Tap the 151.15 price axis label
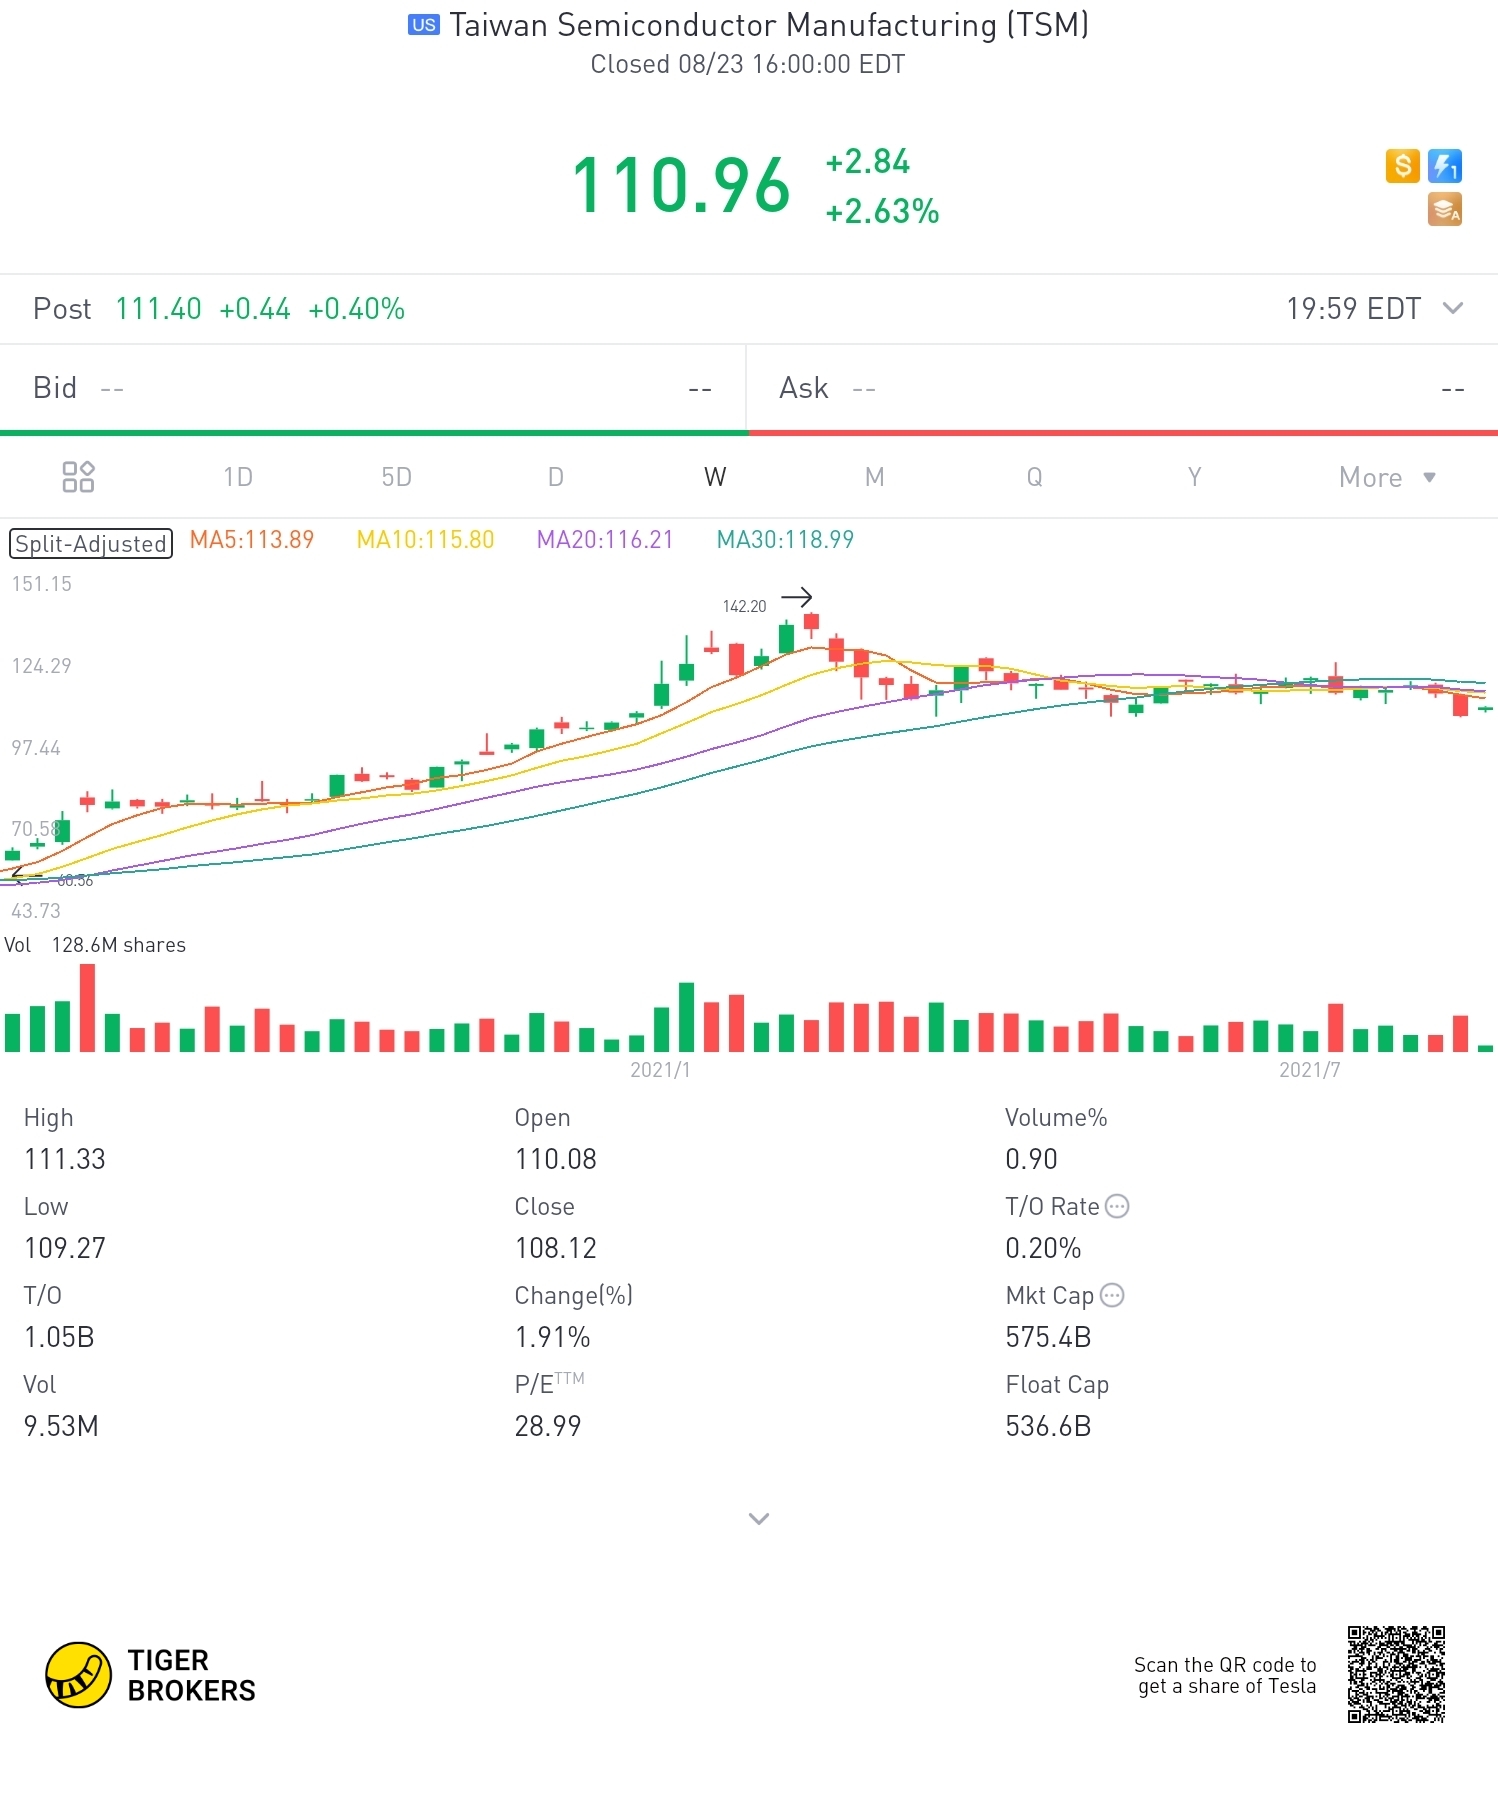The width and height of the screenshot is (1498, 1797). click(41, 584)
